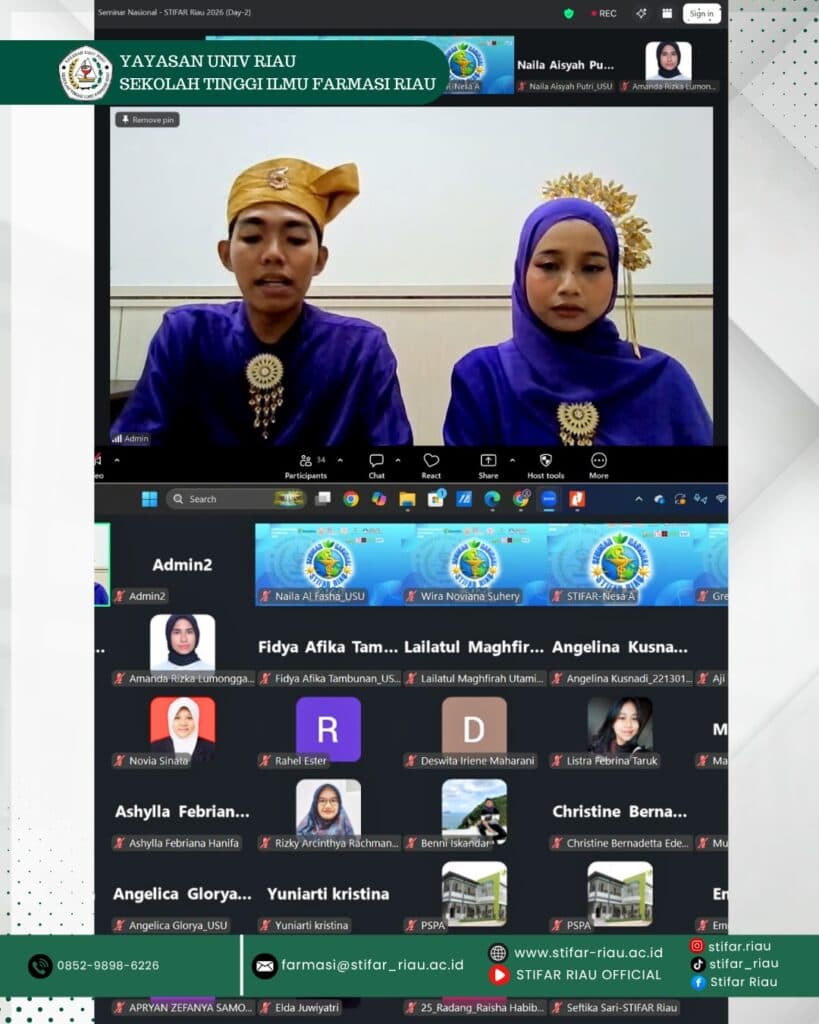819x1024 pixels.
Task: Expand the video options caret
Action: coord(117,460)
